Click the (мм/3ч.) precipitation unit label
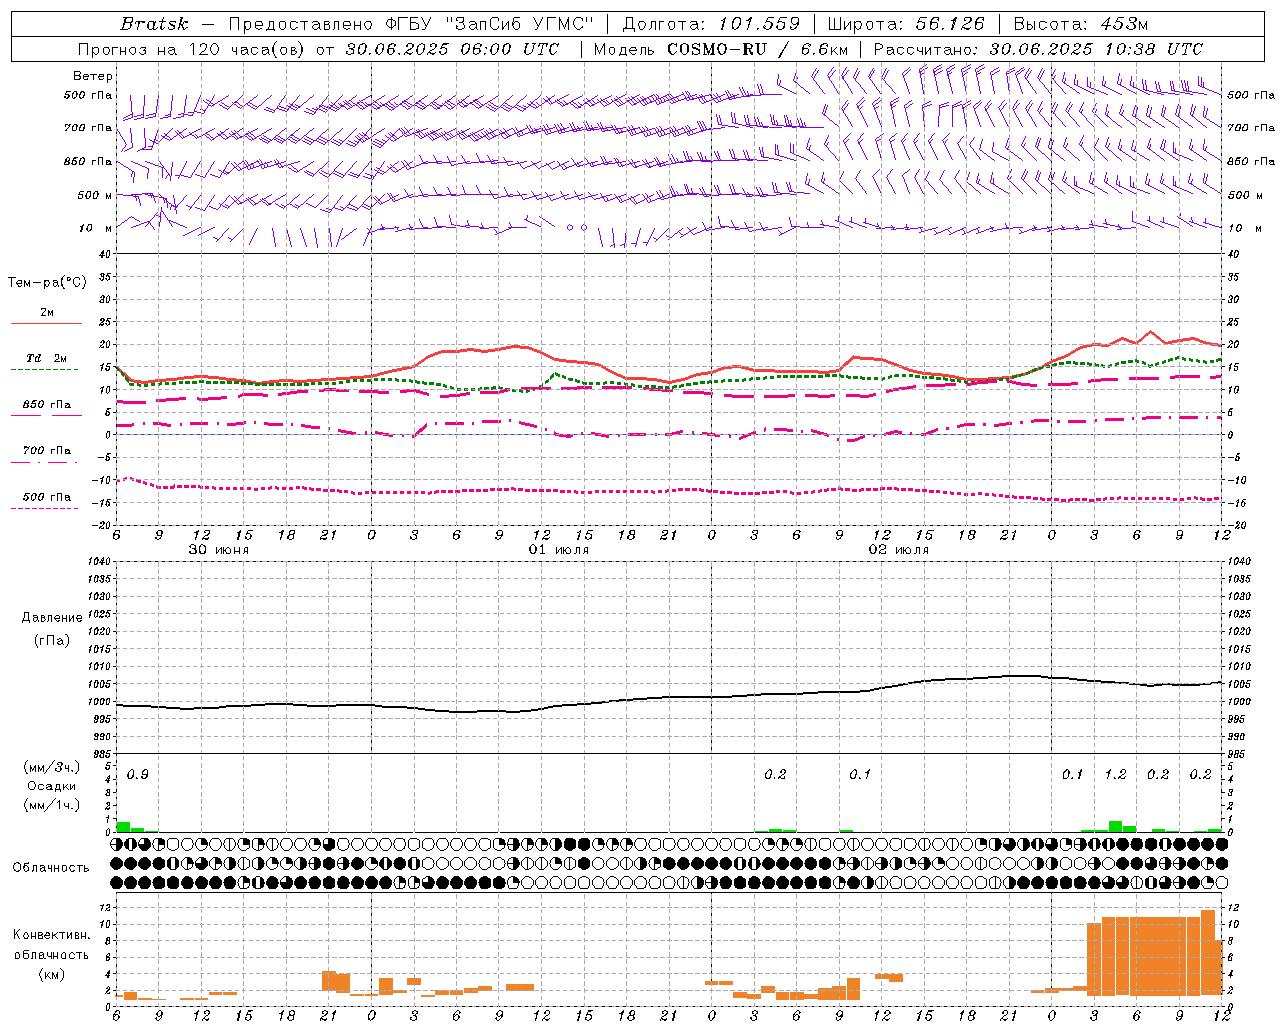 point(51,767)
